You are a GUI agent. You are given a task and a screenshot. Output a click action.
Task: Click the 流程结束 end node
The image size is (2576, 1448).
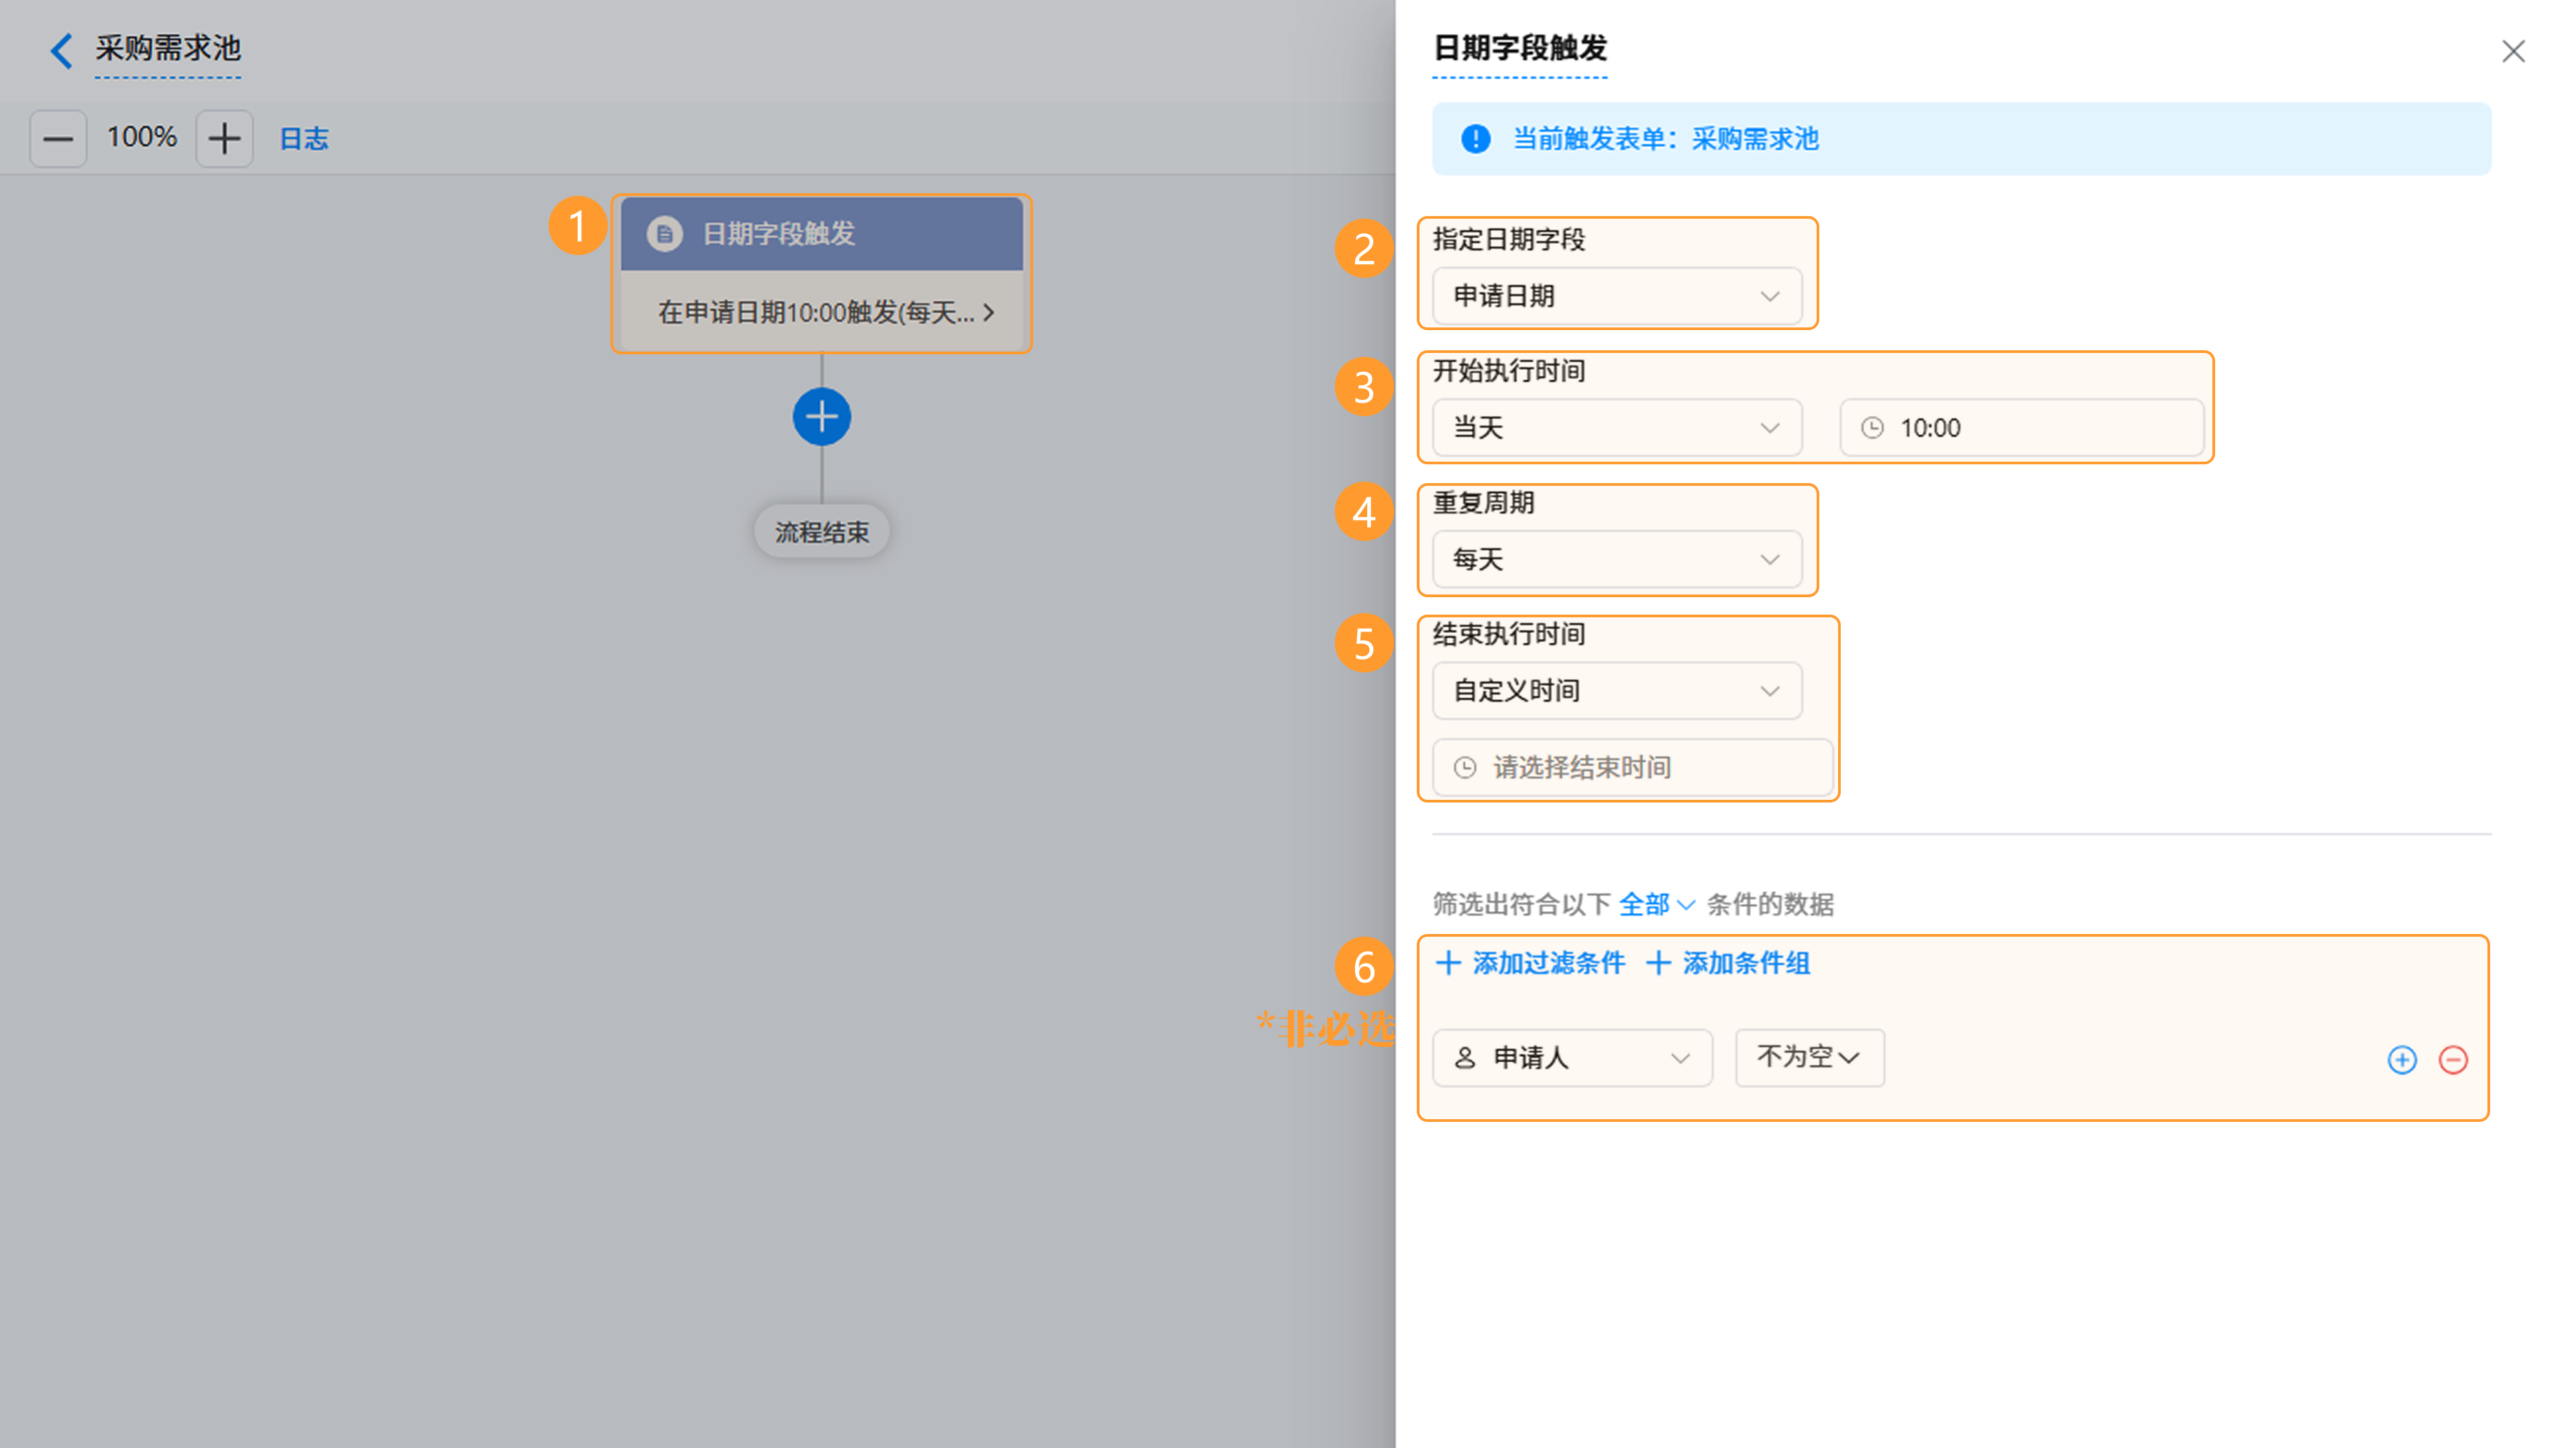[x=822, y=532]
